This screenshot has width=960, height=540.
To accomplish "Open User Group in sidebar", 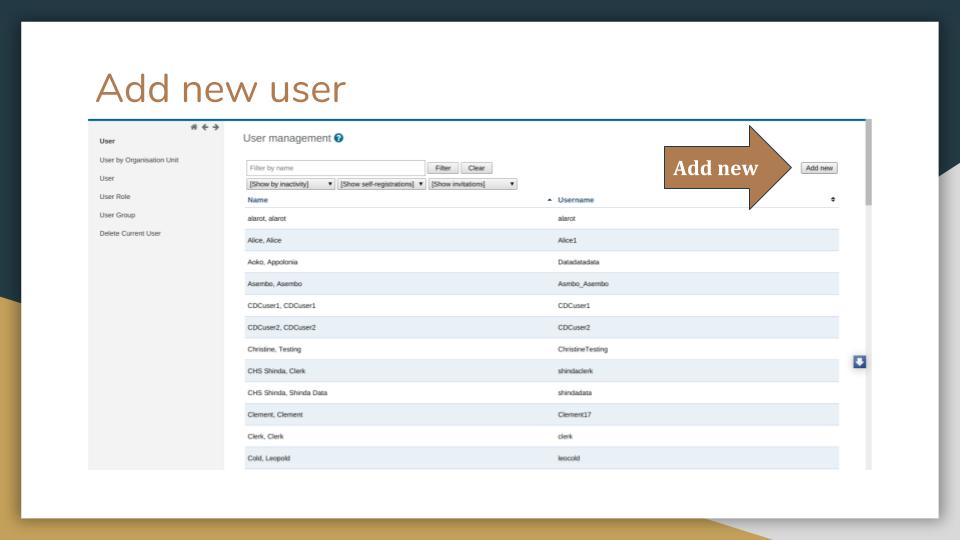I will click(x=117, y=215).
